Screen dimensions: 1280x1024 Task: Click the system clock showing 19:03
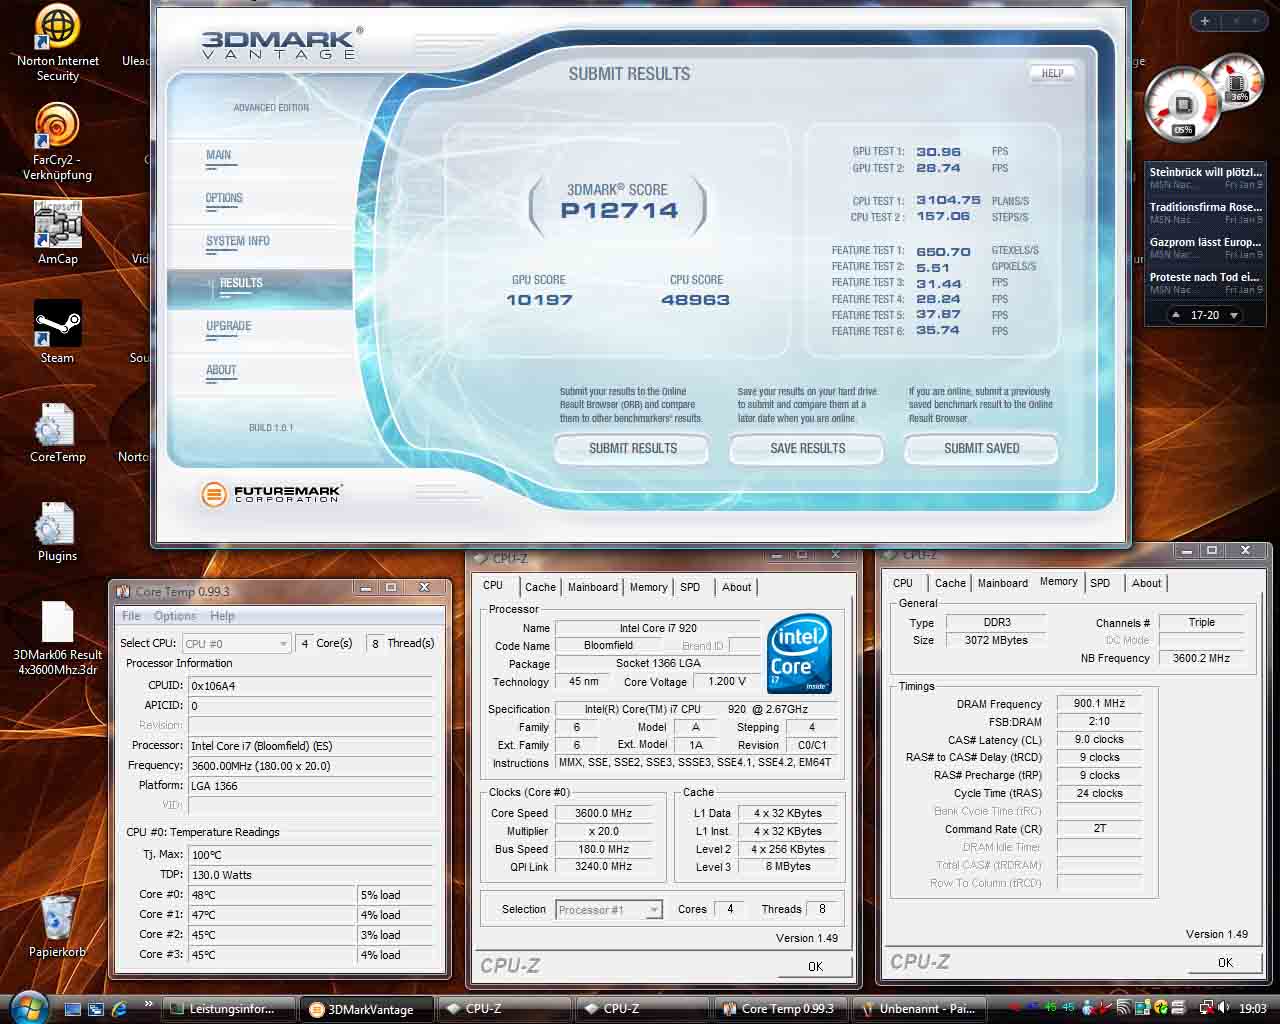1252,1009
